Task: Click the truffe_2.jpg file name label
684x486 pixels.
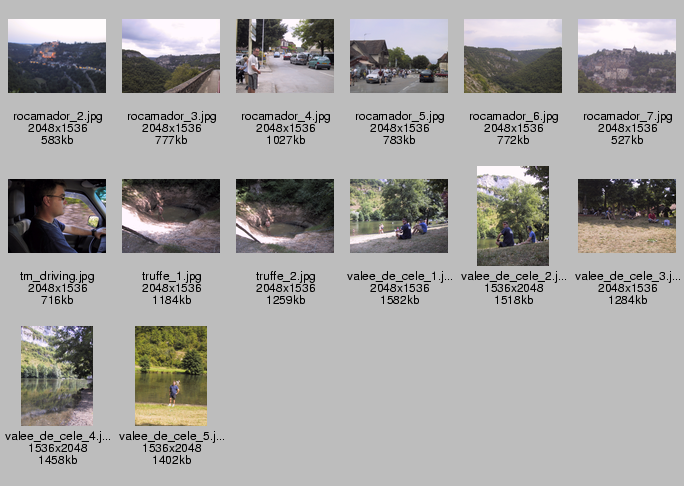Action: coord(286,277)
